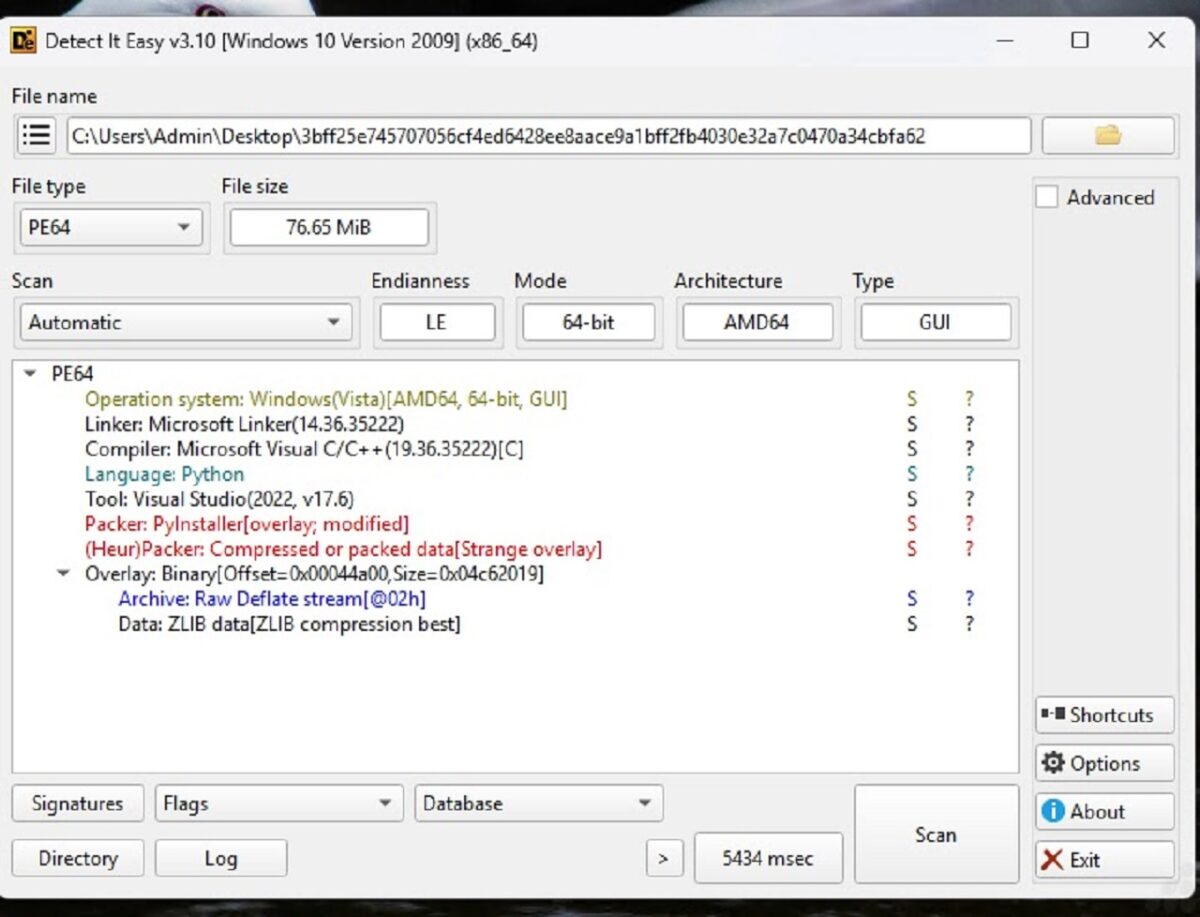Image resolution: width=1200 pixels, height=917 pixels.
Task: Click ? link on Tool Visual Studio row
Action: point(969,499)
